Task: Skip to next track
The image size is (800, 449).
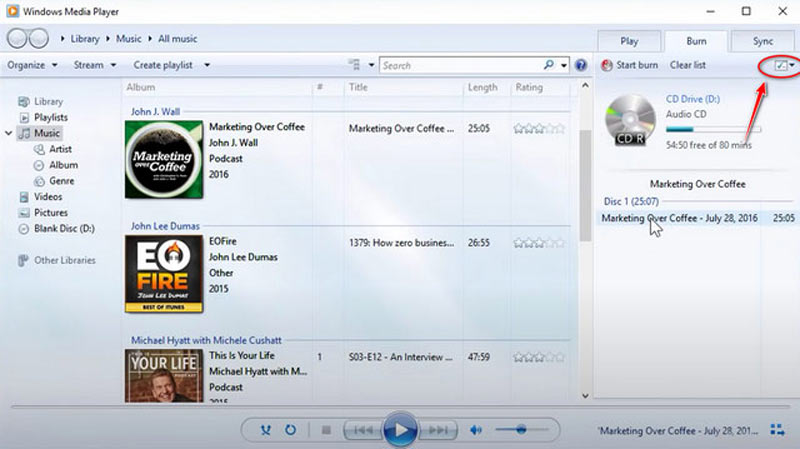Action: pyautogui.click(x=437, y=431)
